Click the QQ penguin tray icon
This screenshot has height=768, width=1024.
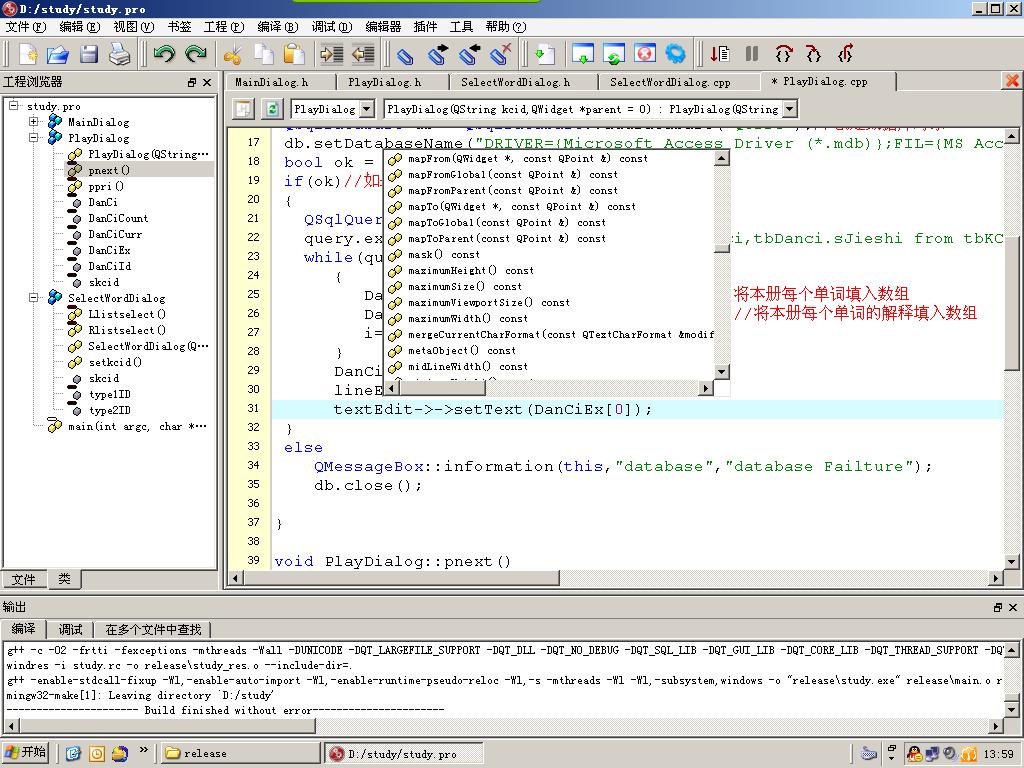pyautogui.click(x=914, y=754)
